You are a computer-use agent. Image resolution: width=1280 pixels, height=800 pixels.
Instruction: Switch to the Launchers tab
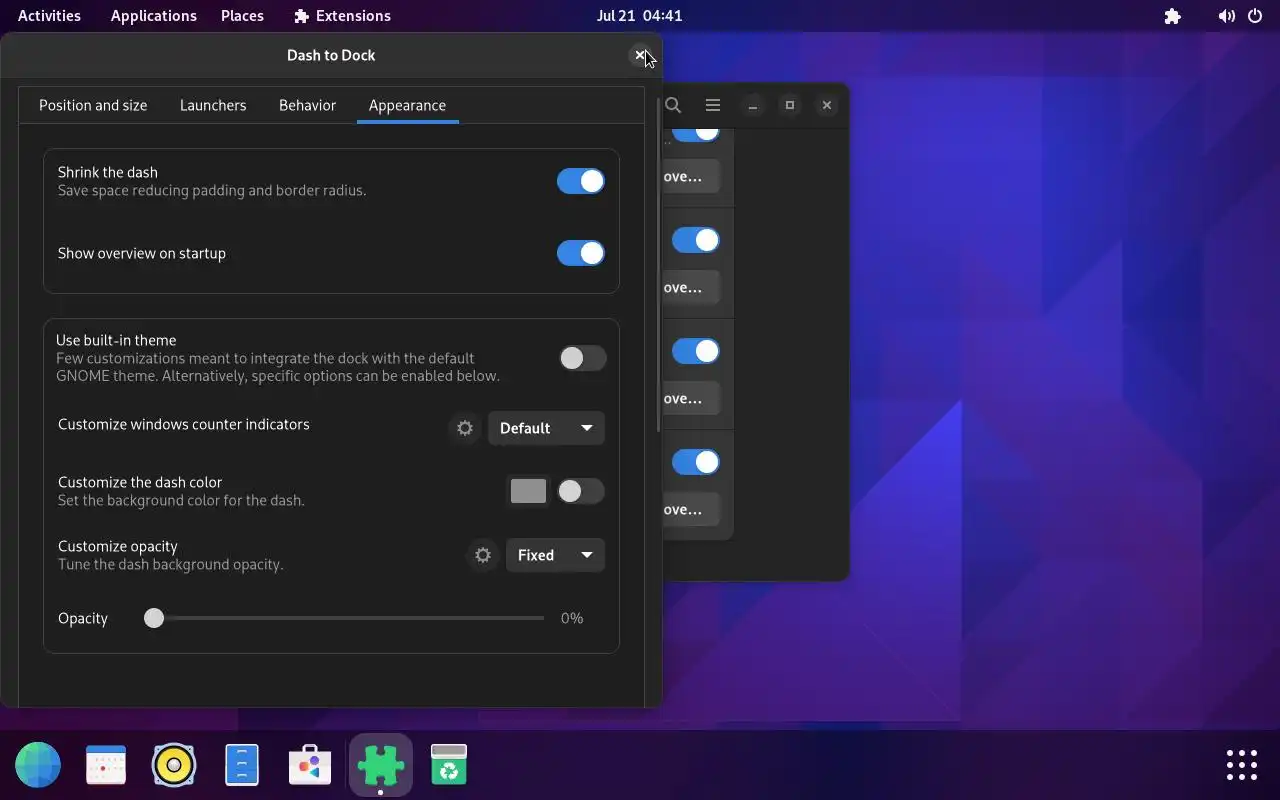213,105
